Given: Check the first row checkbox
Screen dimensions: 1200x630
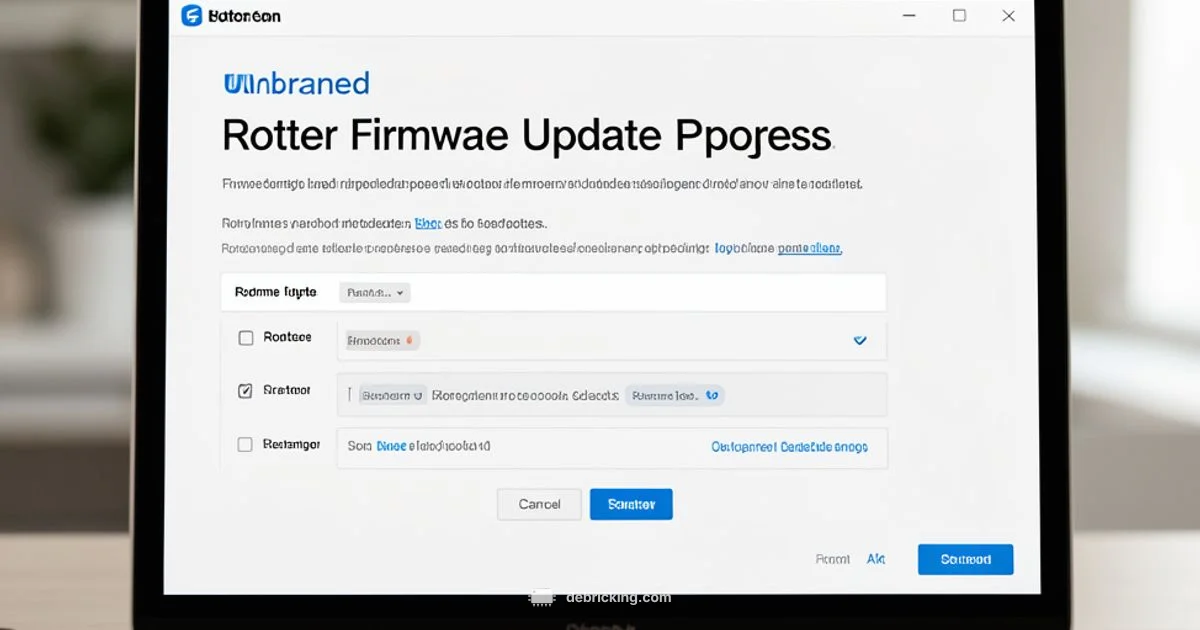Looking at the screenshot, I should pos(245,337).
